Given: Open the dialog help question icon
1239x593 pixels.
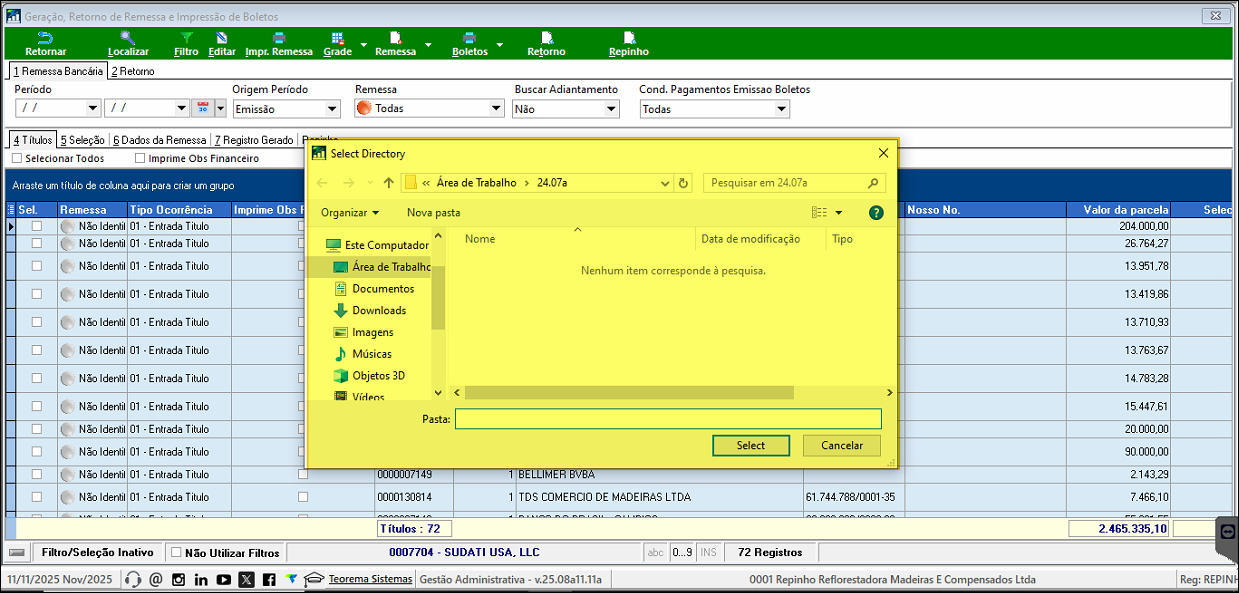Looking at the screenshot, I should coord(876,213).
